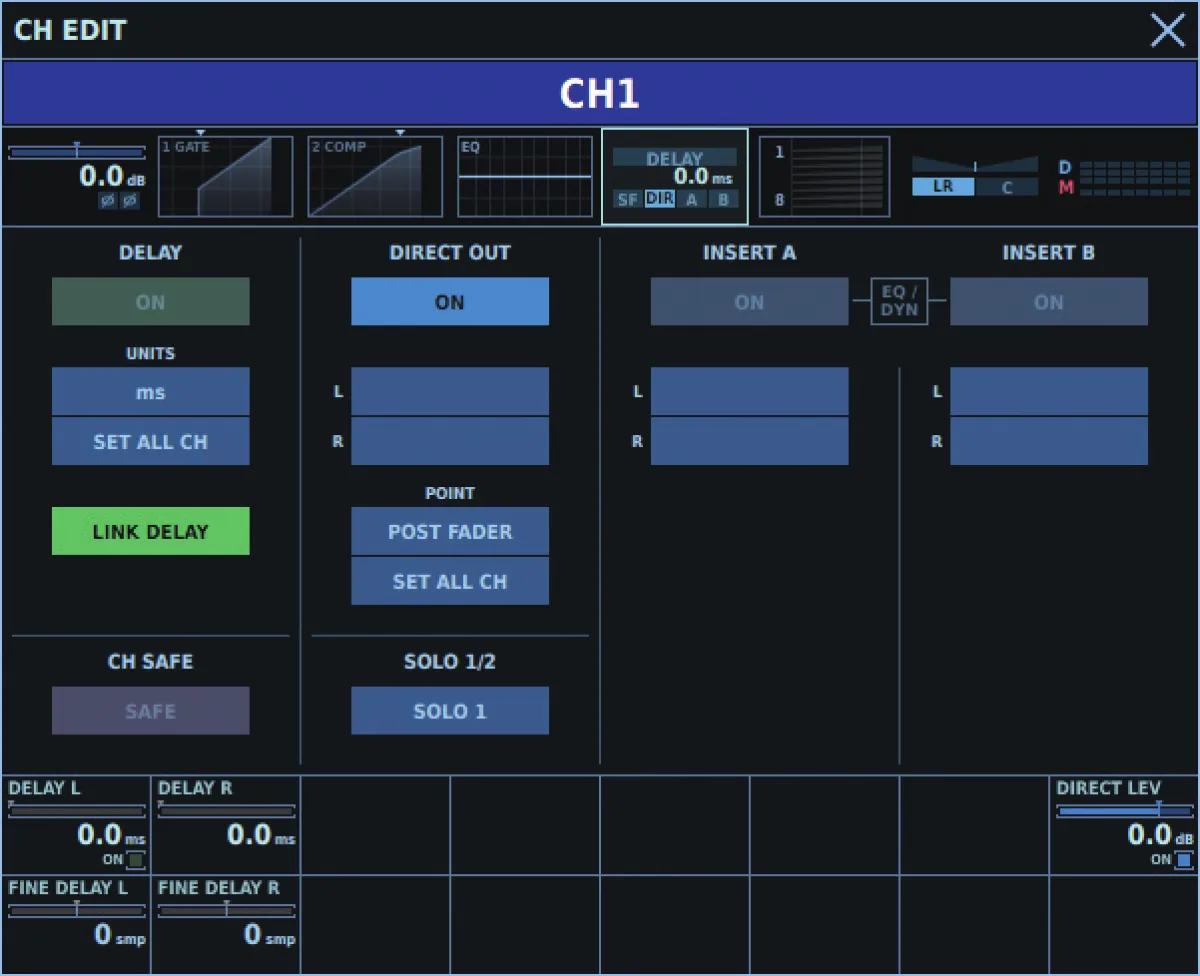Viewport: 1200px width, 976px height.
Task: Select the DELAY L parameter slider
Action: click(x=76, y=811)
